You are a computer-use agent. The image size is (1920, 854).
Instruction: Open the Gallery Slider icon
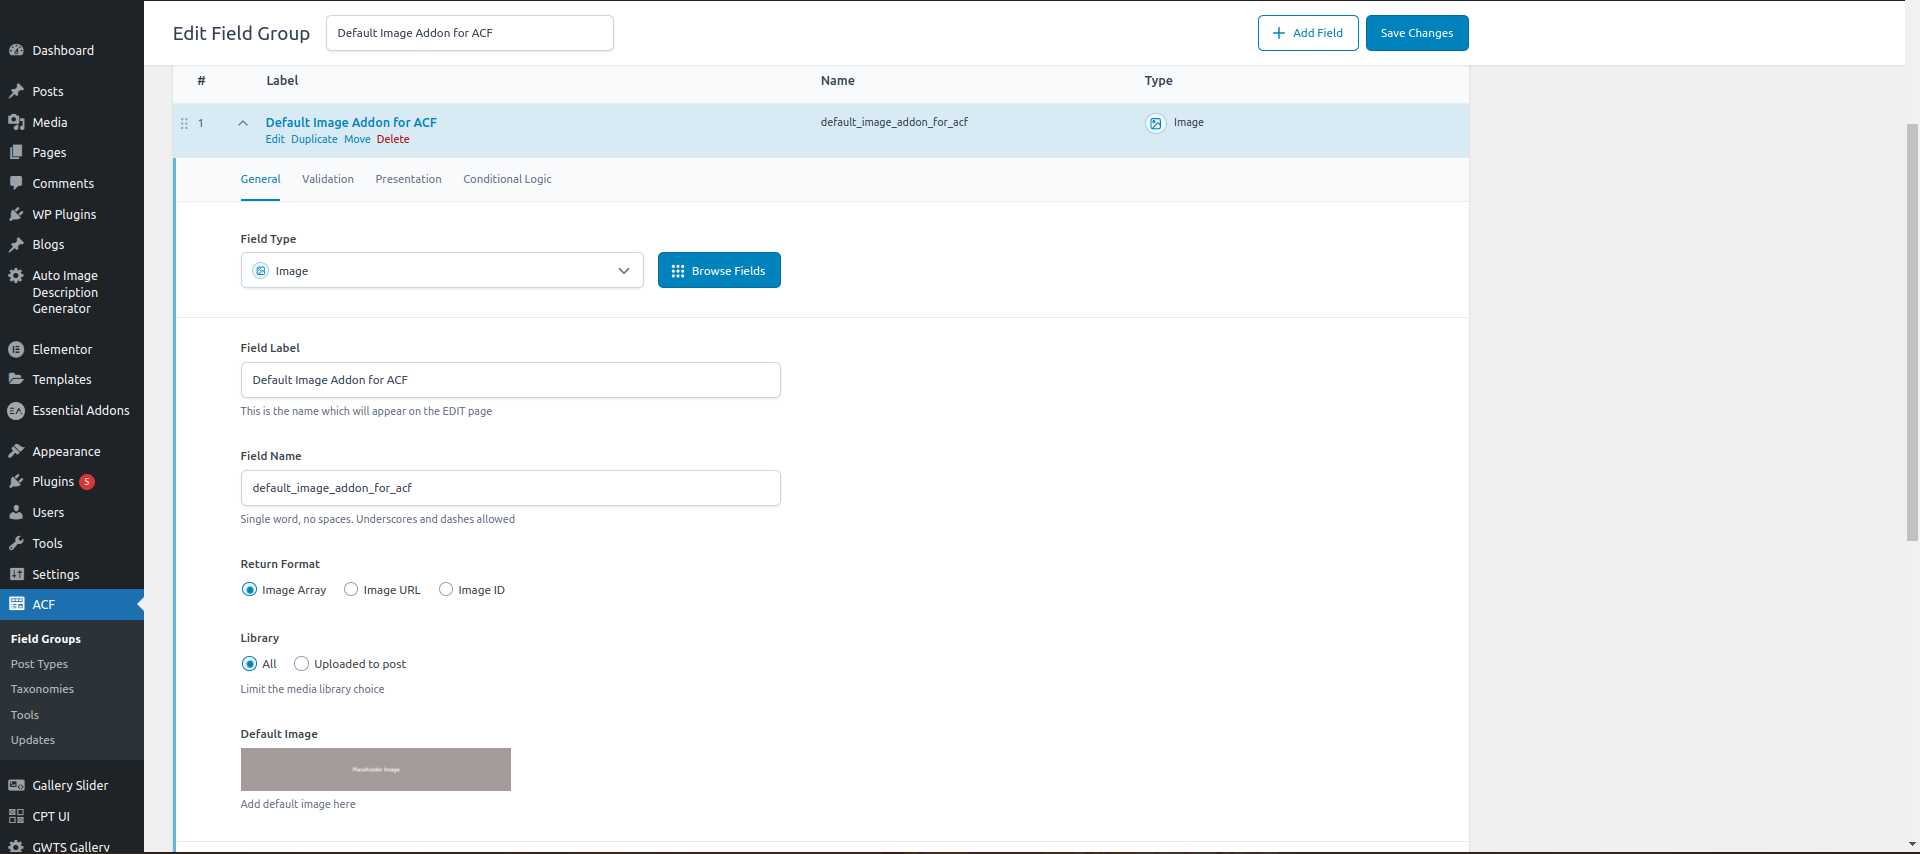tap(16, 785)
